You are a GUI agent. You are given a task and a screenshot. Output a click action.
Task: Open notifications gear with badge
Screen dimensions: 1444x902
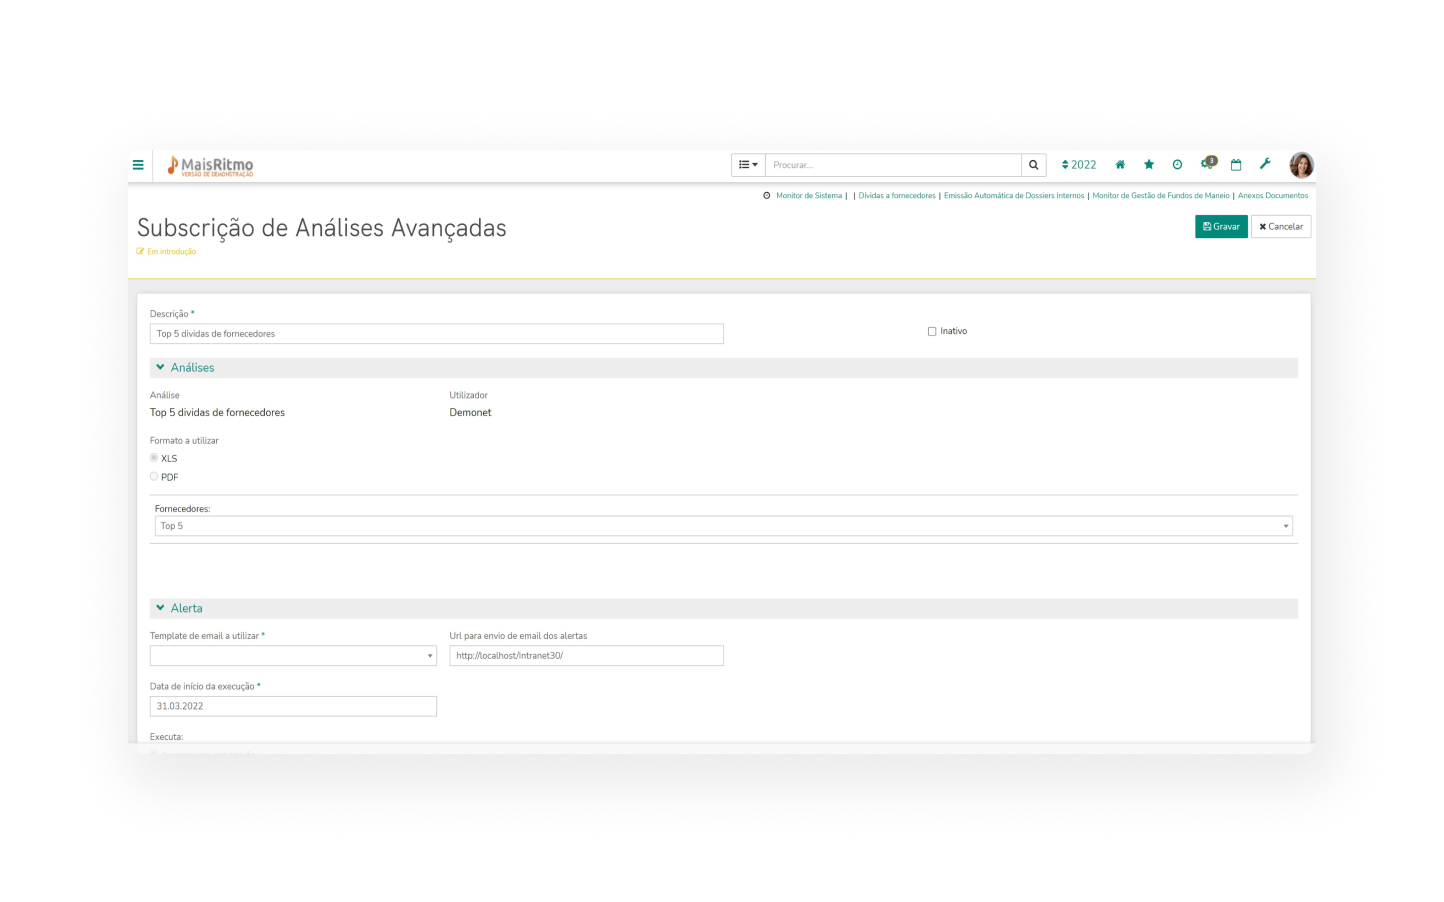click(x=1207, y=164)
